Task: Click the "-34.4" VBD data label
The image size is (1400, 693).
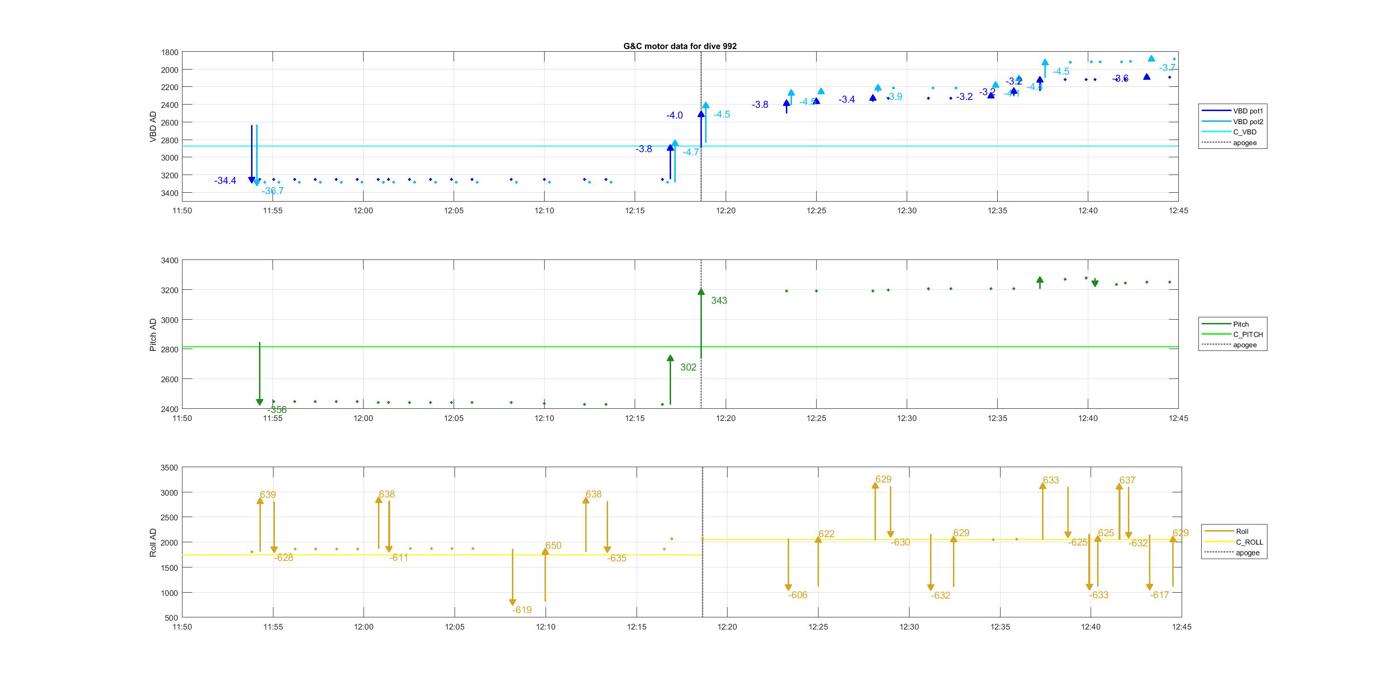Action: (225, 181)
